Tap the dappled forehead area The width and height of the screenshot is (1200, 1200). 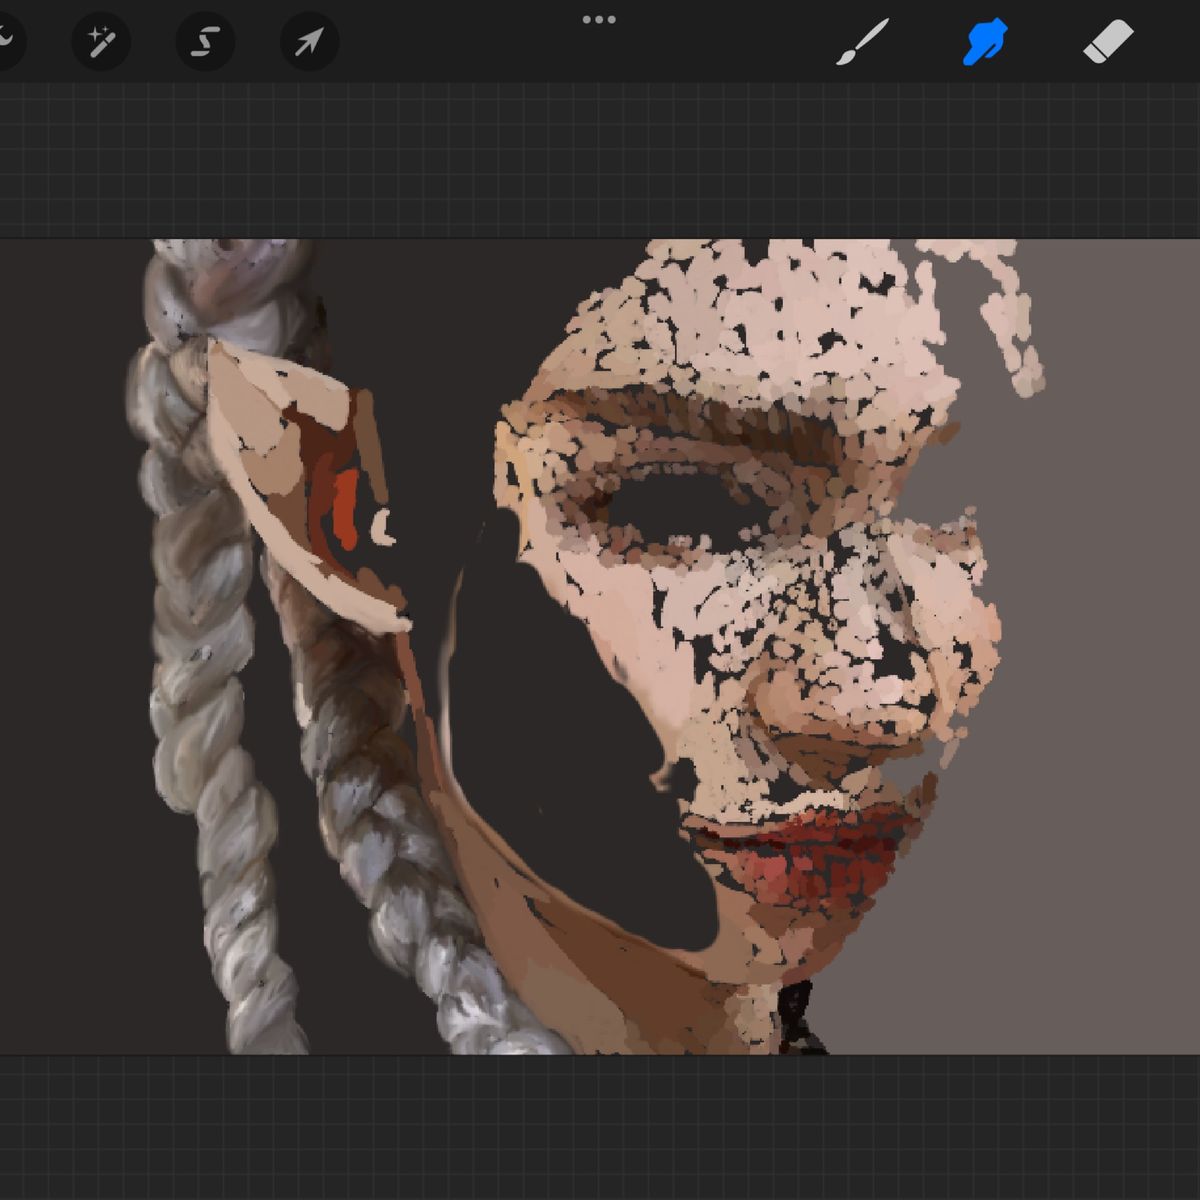click(x=760, y=320)
